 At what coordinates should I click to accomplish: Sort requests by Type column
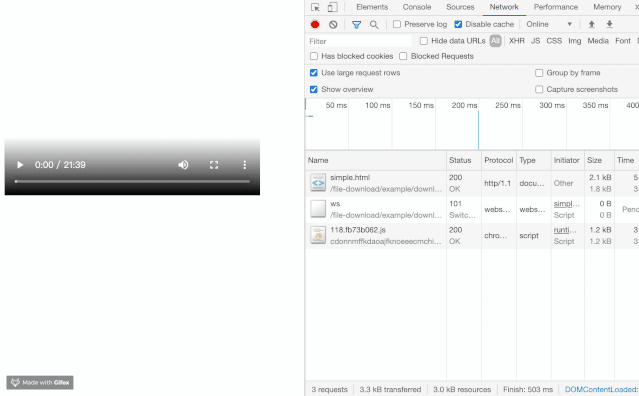[534, 160]
